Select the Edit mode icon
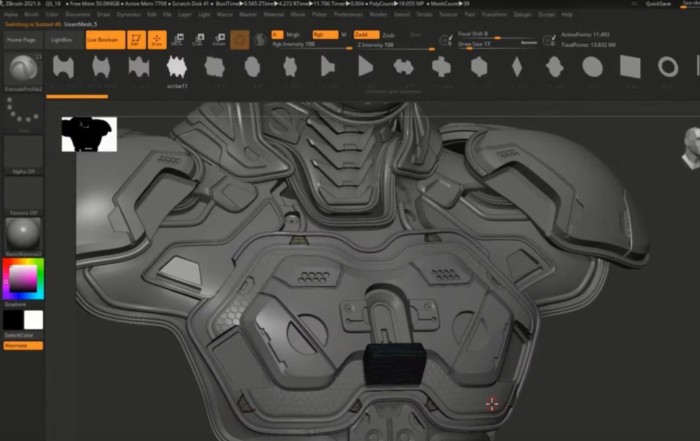 click(134, 40)
